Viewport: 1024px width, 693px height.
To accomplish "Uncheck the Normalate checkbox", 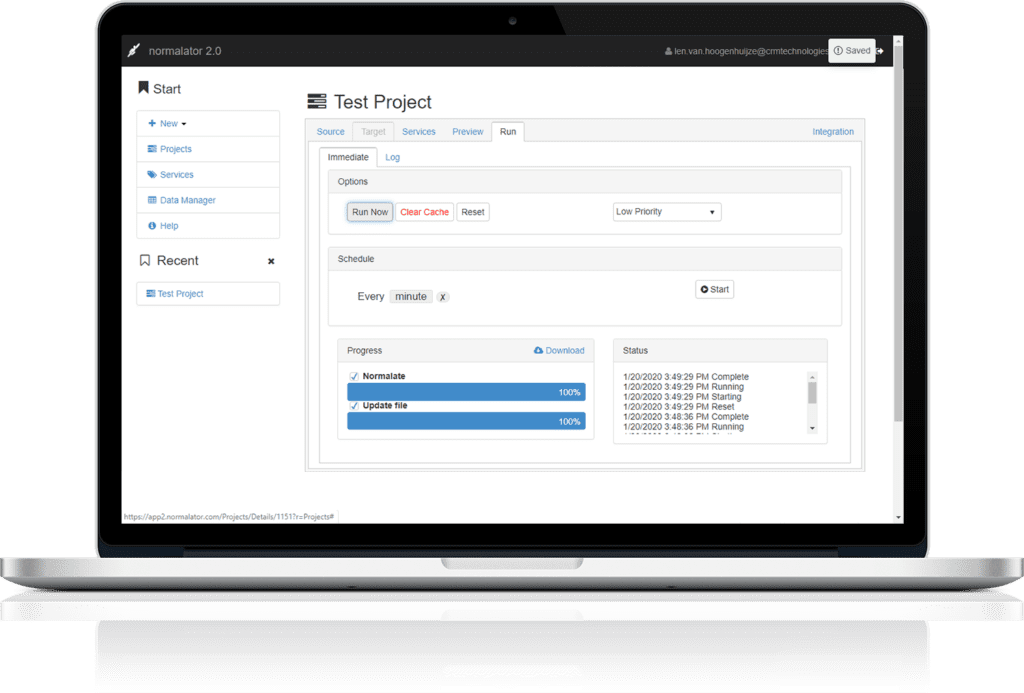I will click(353, 375).
